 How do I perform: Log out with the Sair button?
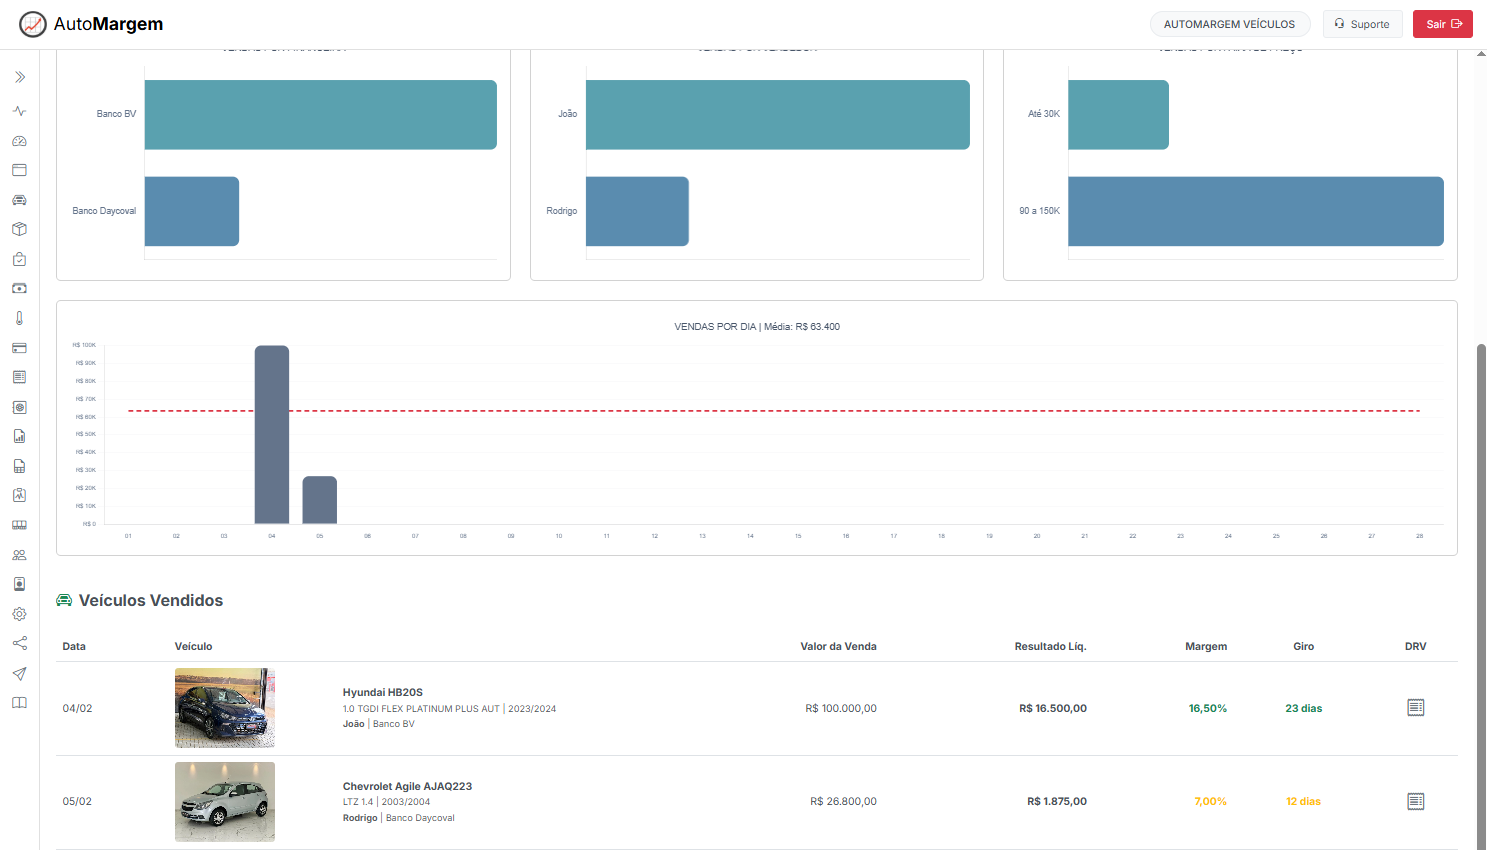tap(1442, 24)
